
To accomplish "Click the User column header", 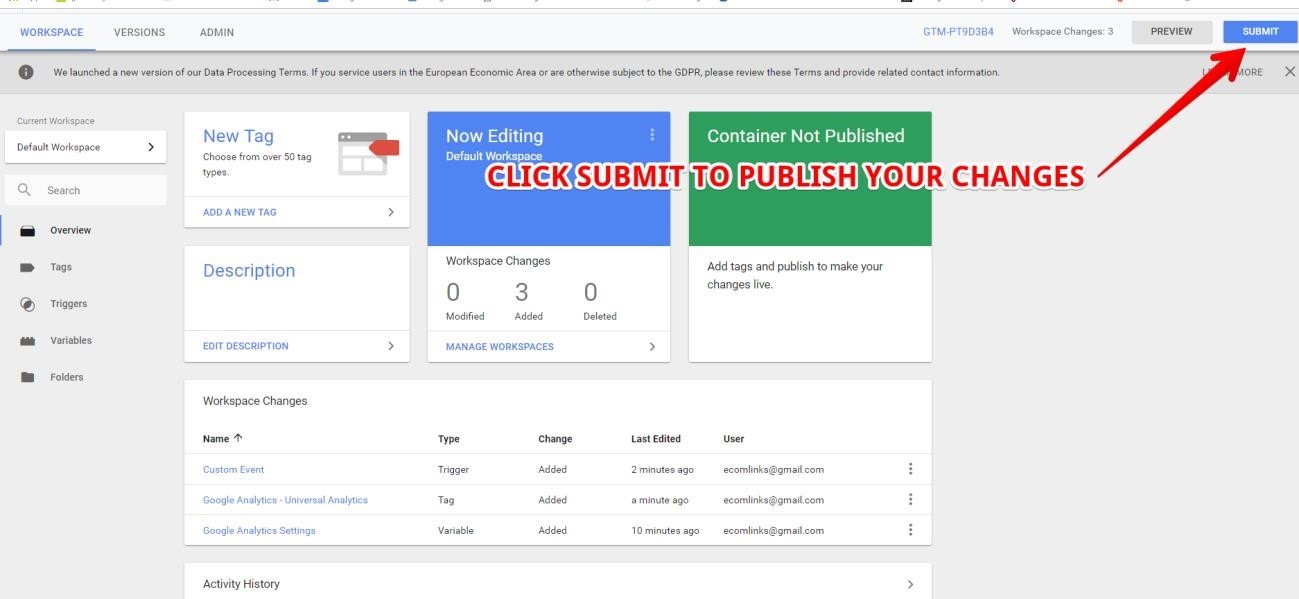I will (734, 439).
